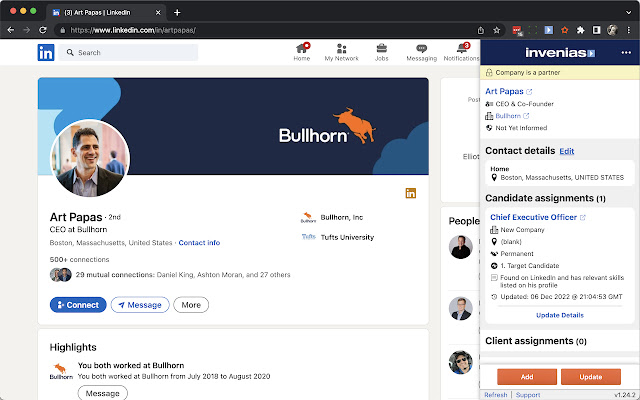Click the site lock icon in address bar
640x400 pixels.
62,30
